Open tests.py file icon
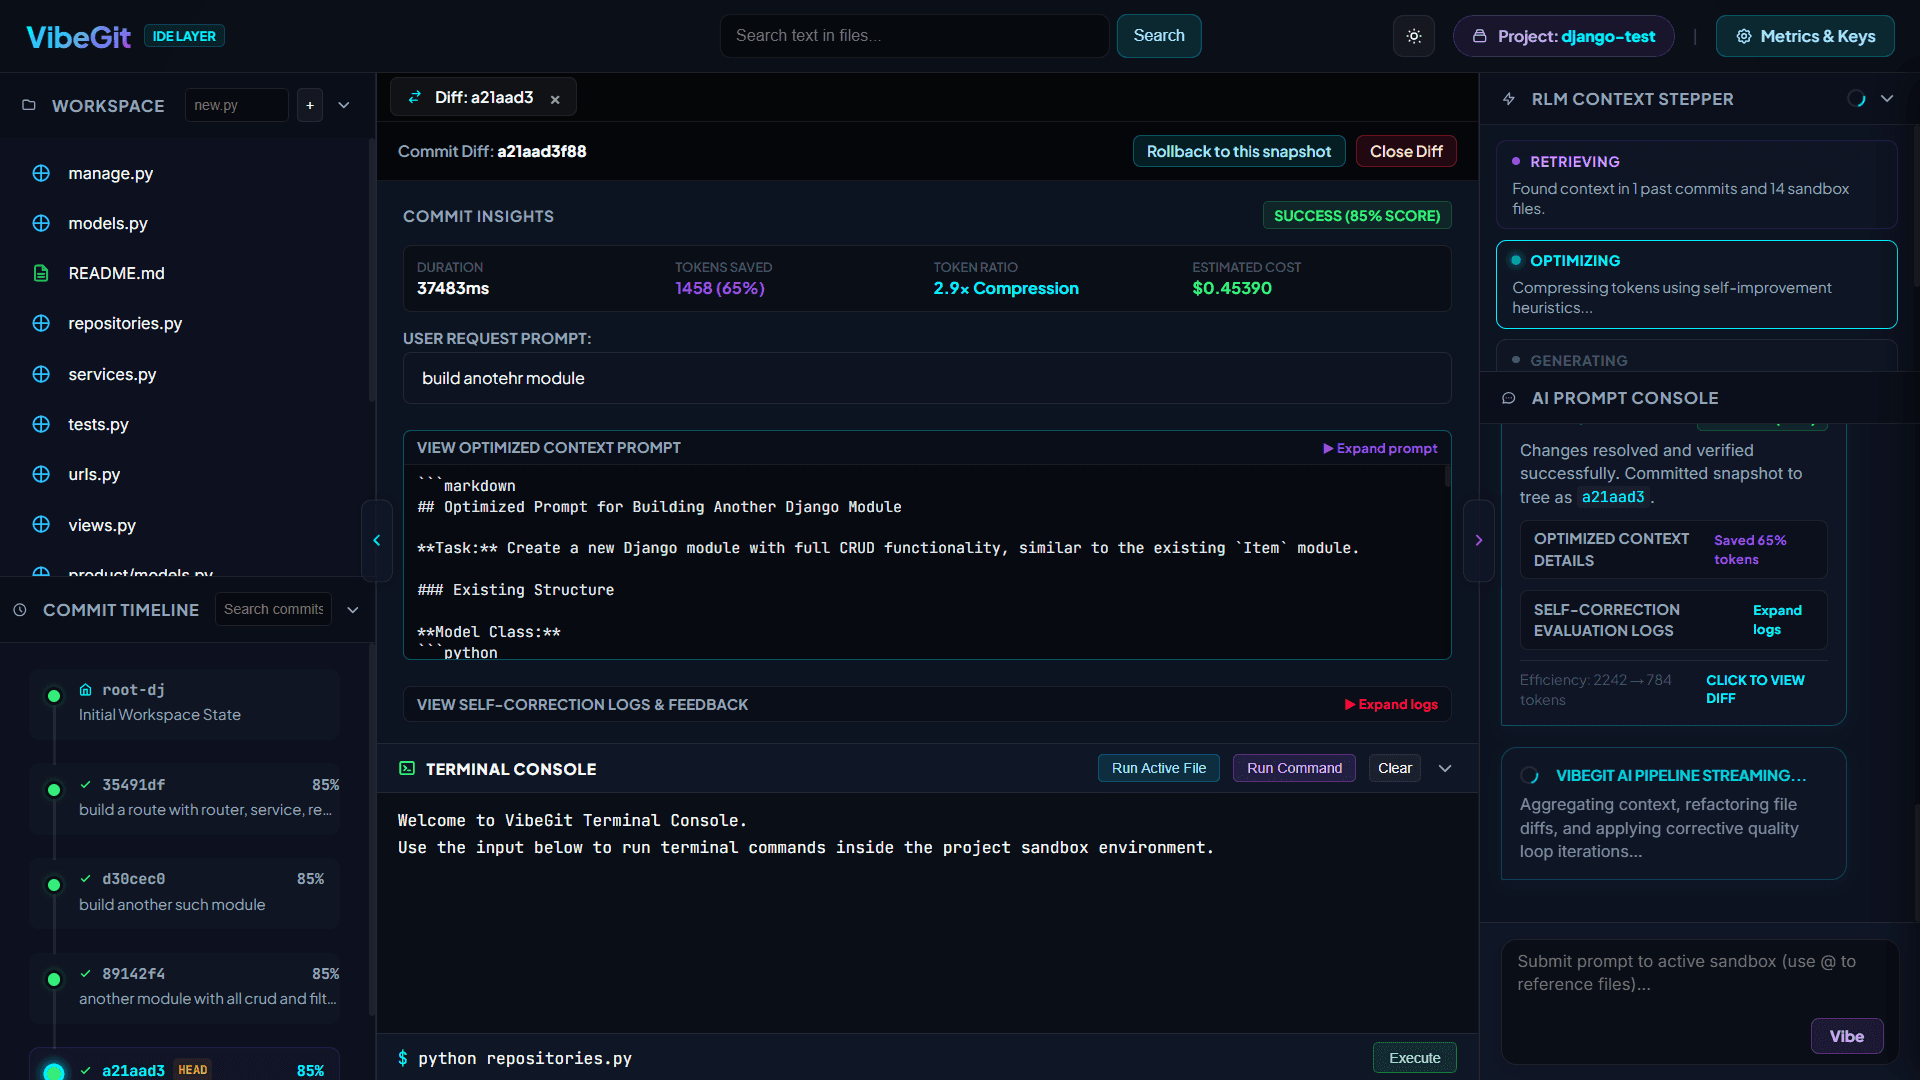Viewport: 1920px width, 1080px height. point(41,424)
